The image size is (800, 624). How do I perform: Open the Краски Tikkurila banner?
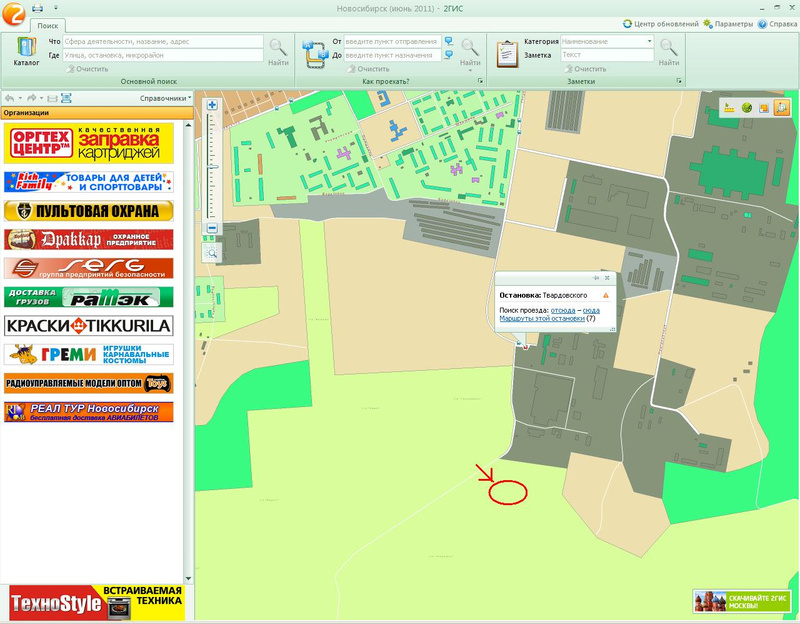click(89, 326)
